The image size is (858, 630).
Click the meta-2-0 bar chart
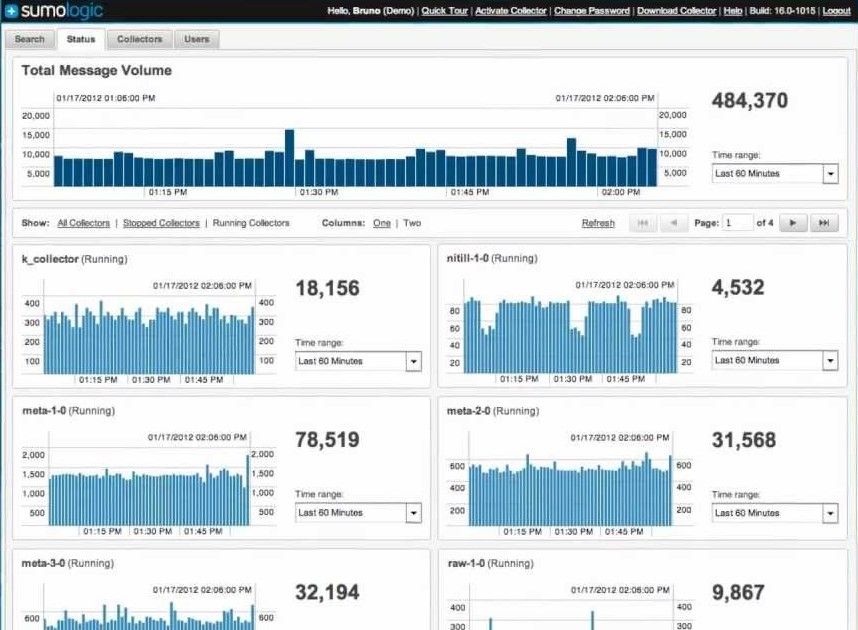point(570,490)
